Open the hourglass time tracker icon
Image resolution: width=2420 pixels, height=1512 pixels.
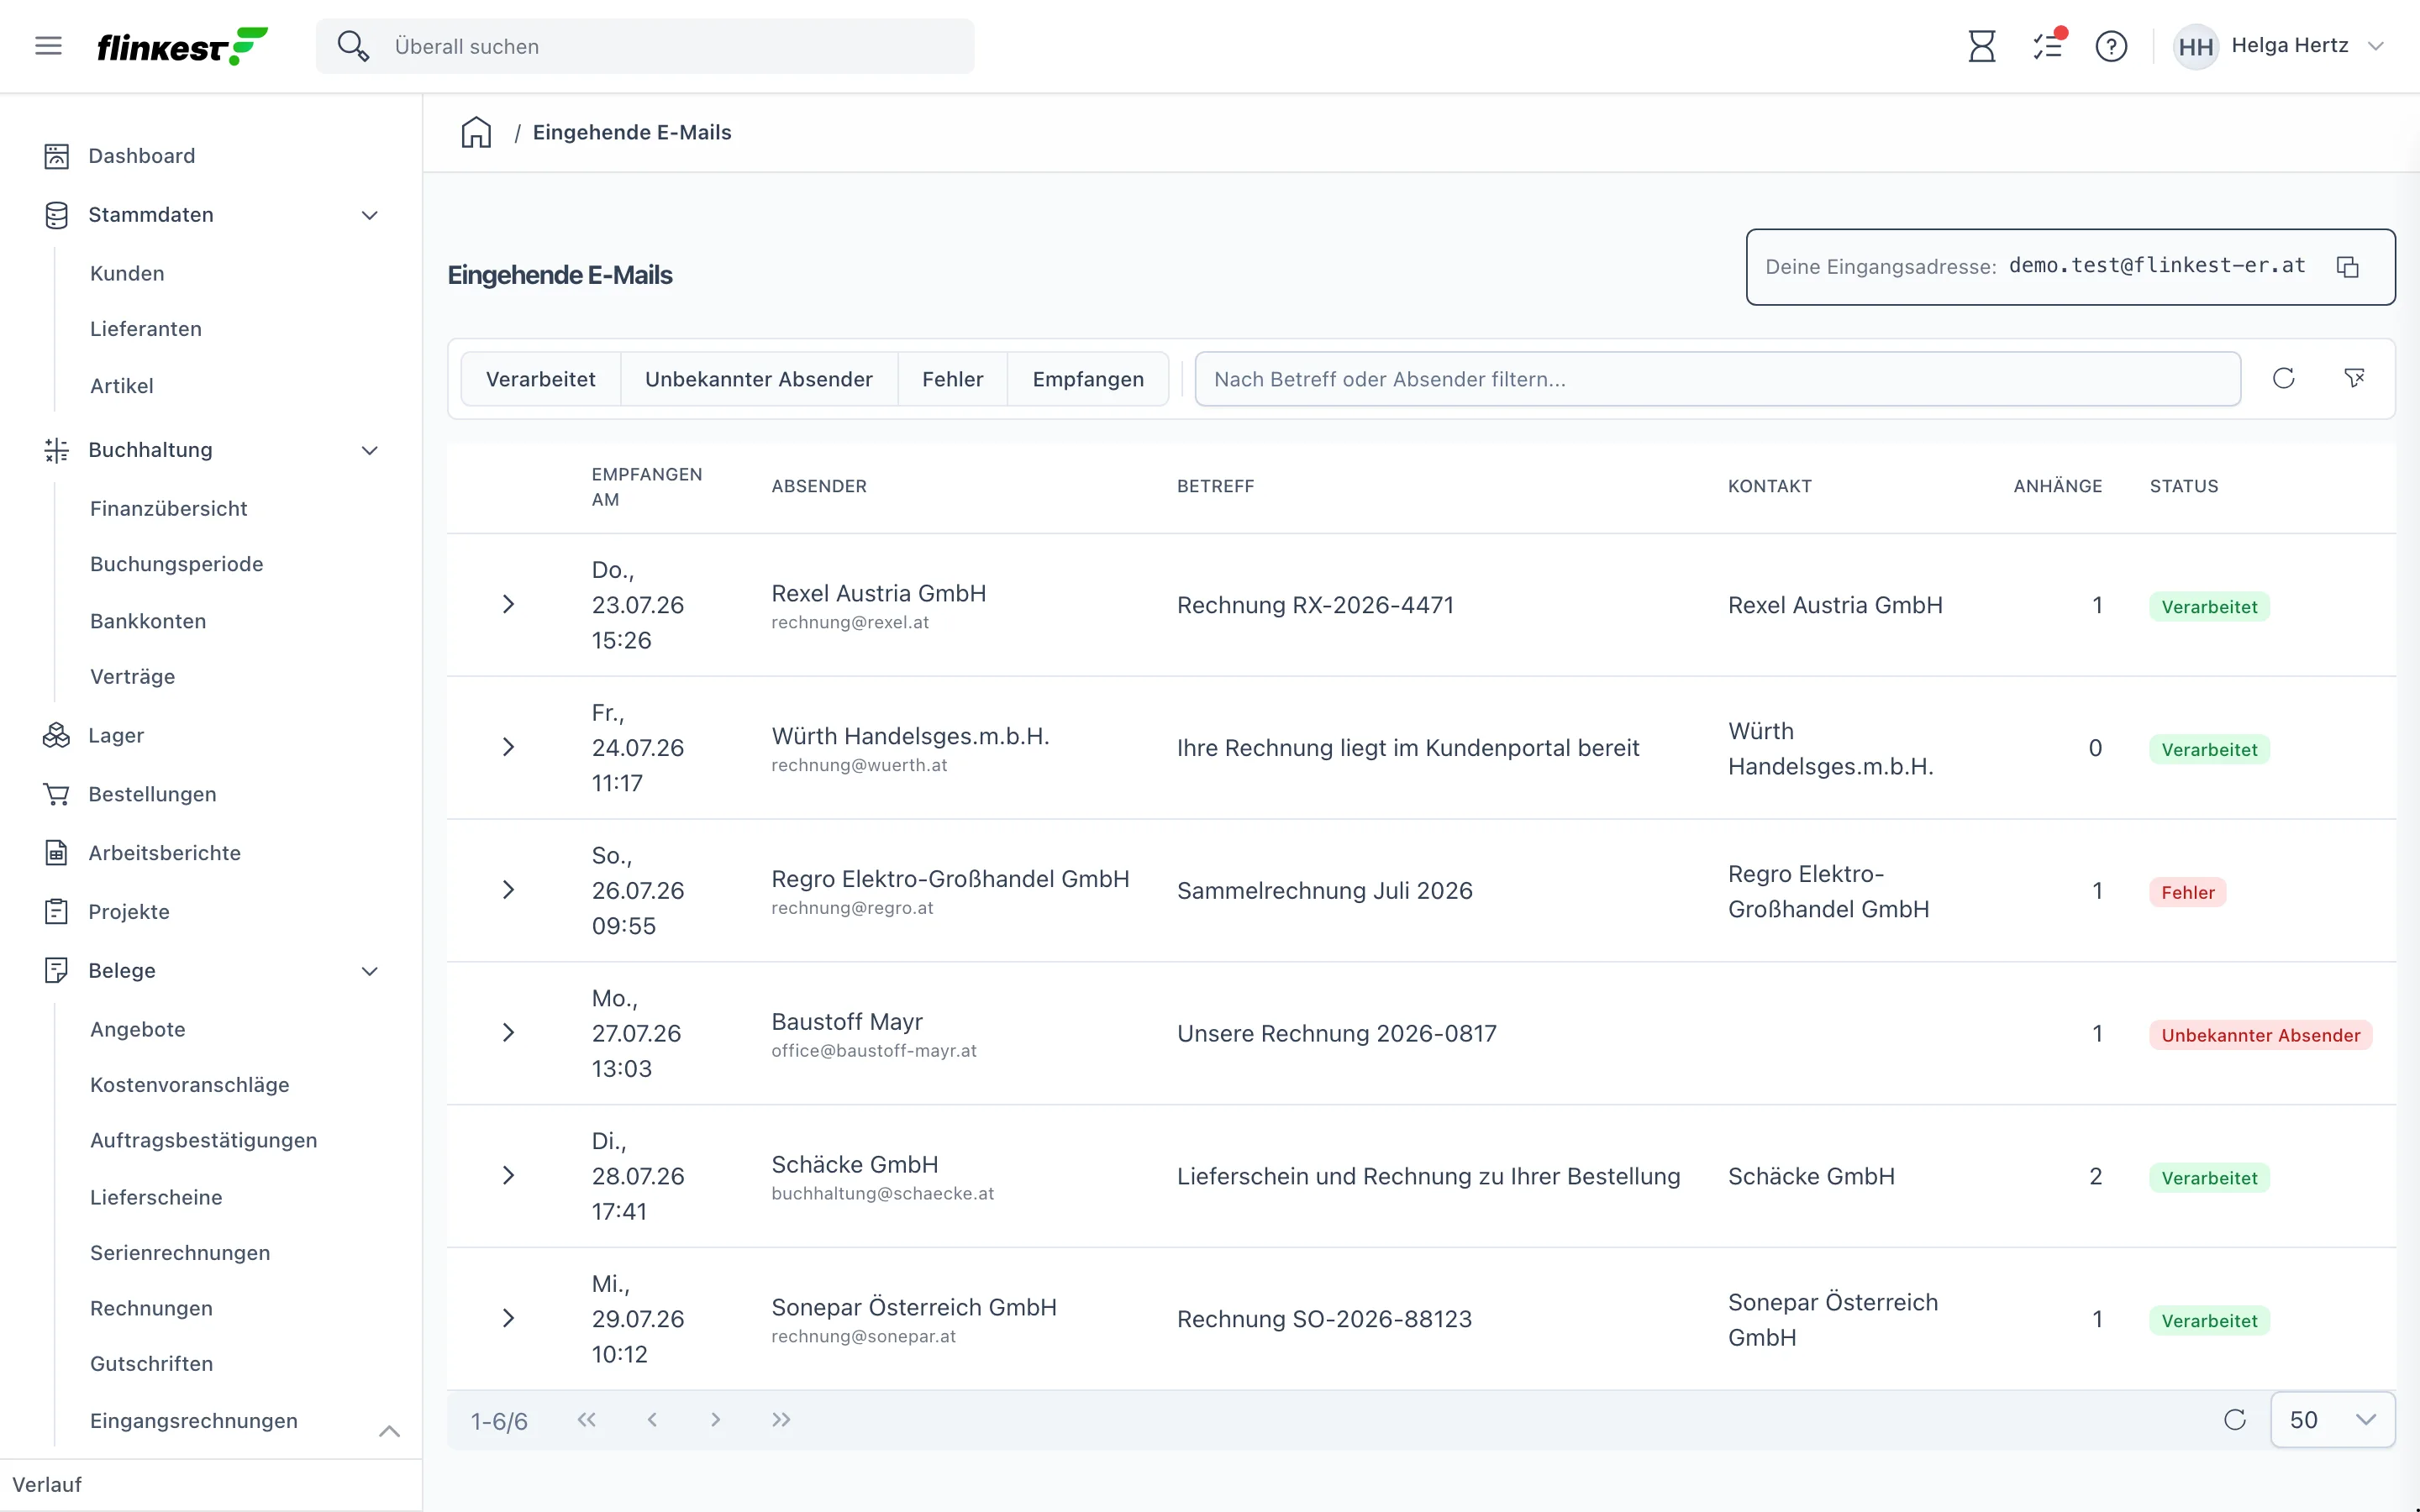click(1981, 46)
